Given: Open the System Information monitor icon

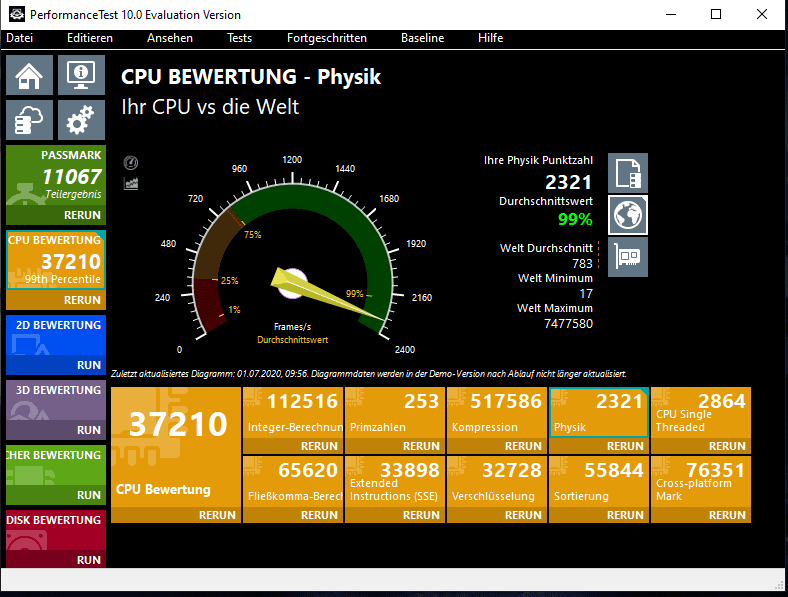Looking at the screenshot, I should [81, 75].
